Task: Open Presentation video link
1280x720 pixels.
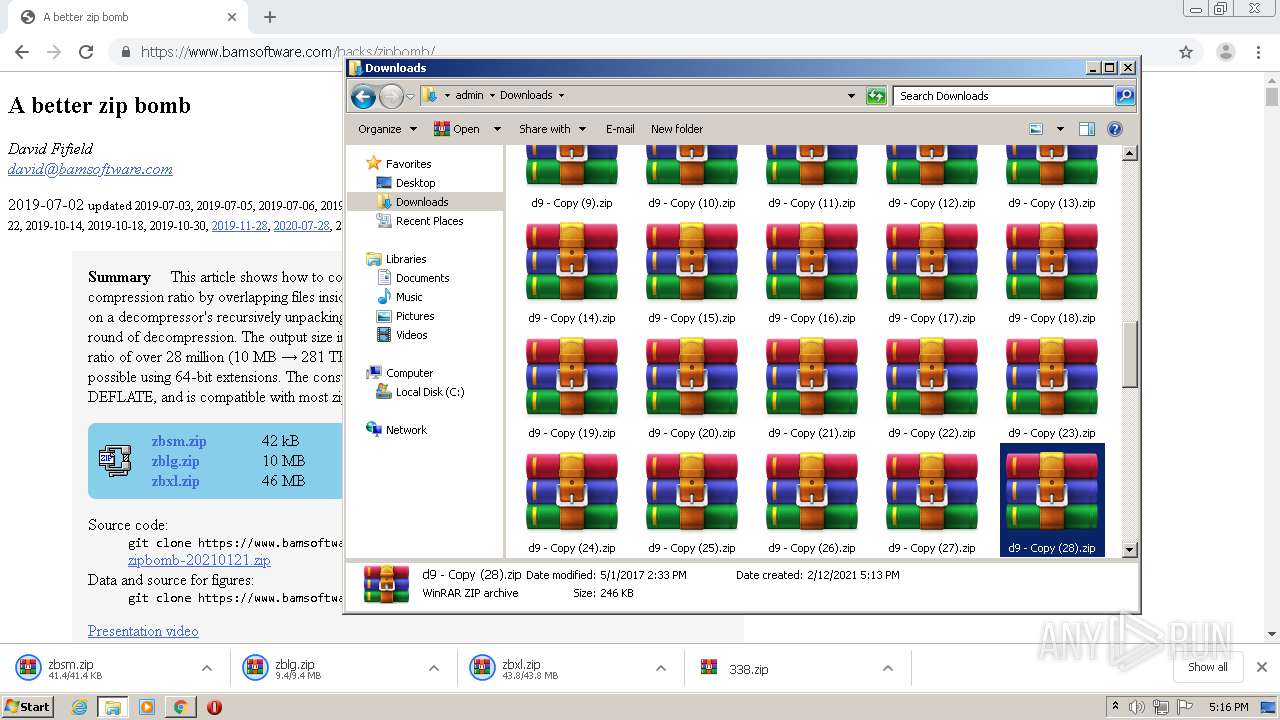Action: coord(143,631)
